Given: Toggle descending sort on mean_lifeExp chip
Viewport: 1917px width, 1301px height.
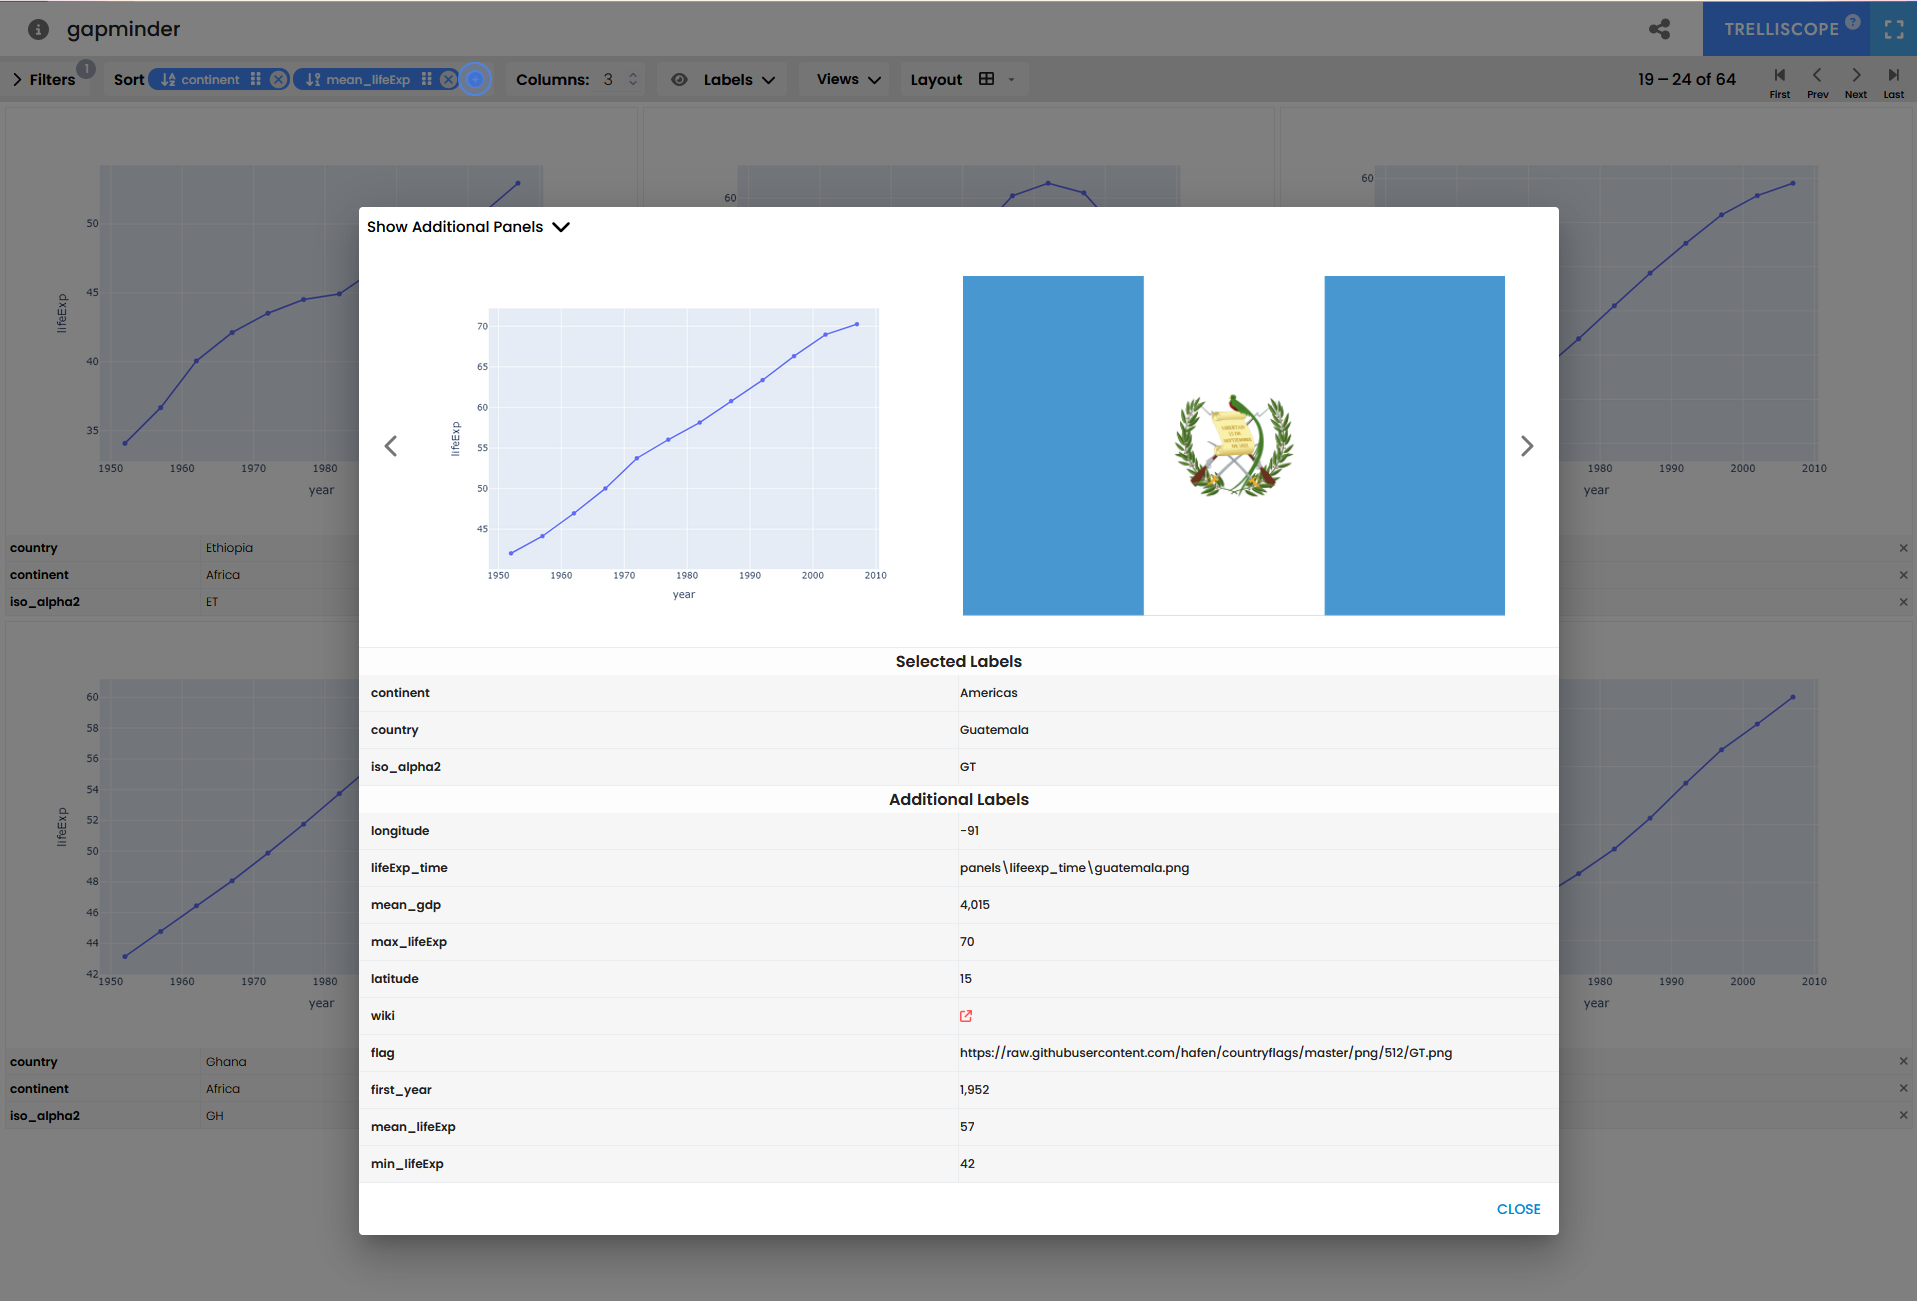Looking at the screenshot, I should (x=313, y=79).
